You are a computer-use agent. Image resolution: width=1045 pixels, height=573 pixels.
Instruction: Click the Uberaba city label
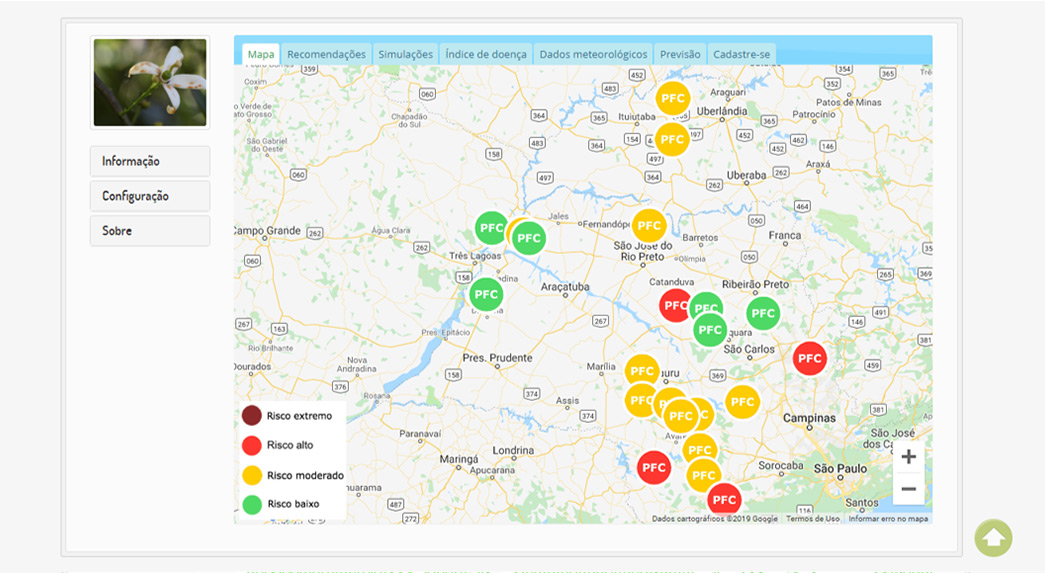[x=746, y=175]
